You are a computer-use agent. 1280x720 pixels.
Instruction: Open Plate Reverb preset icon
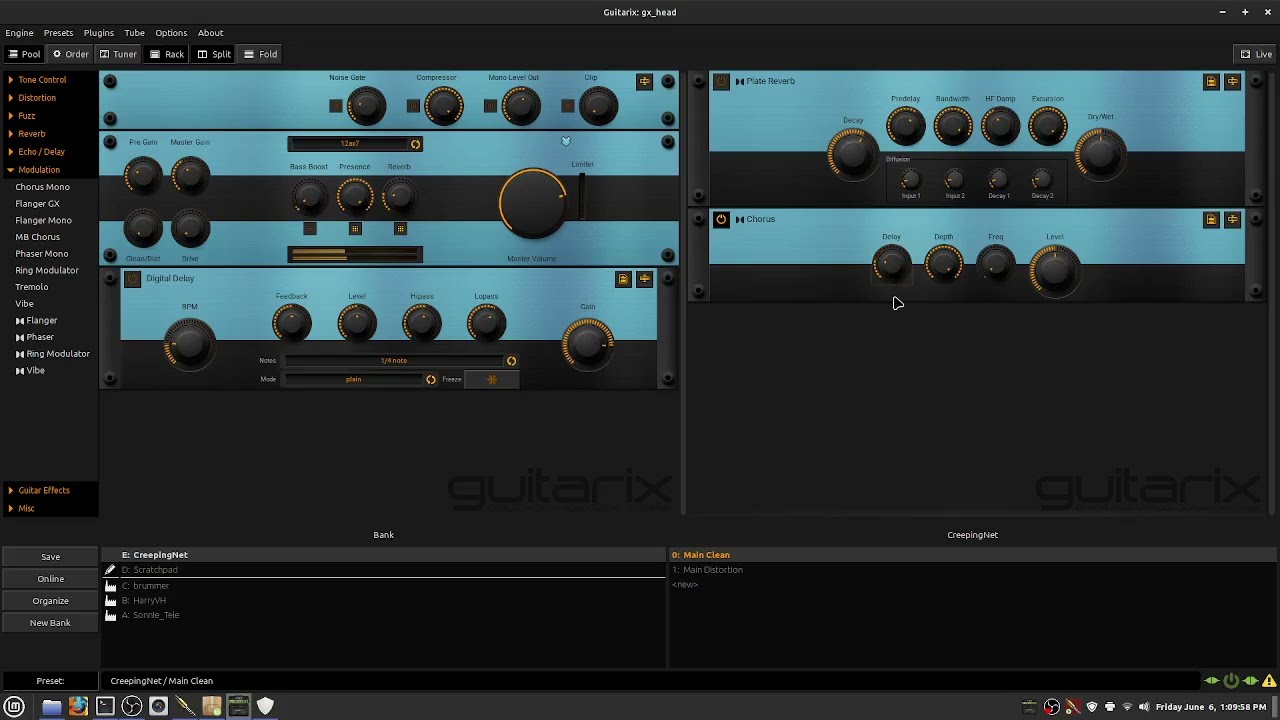[x=1211, y=81]
